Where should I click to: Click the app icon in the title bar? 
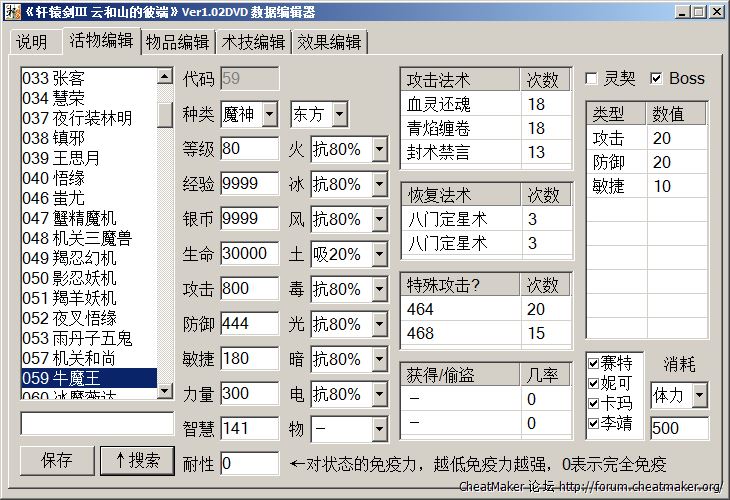click(x=13, y=12)
